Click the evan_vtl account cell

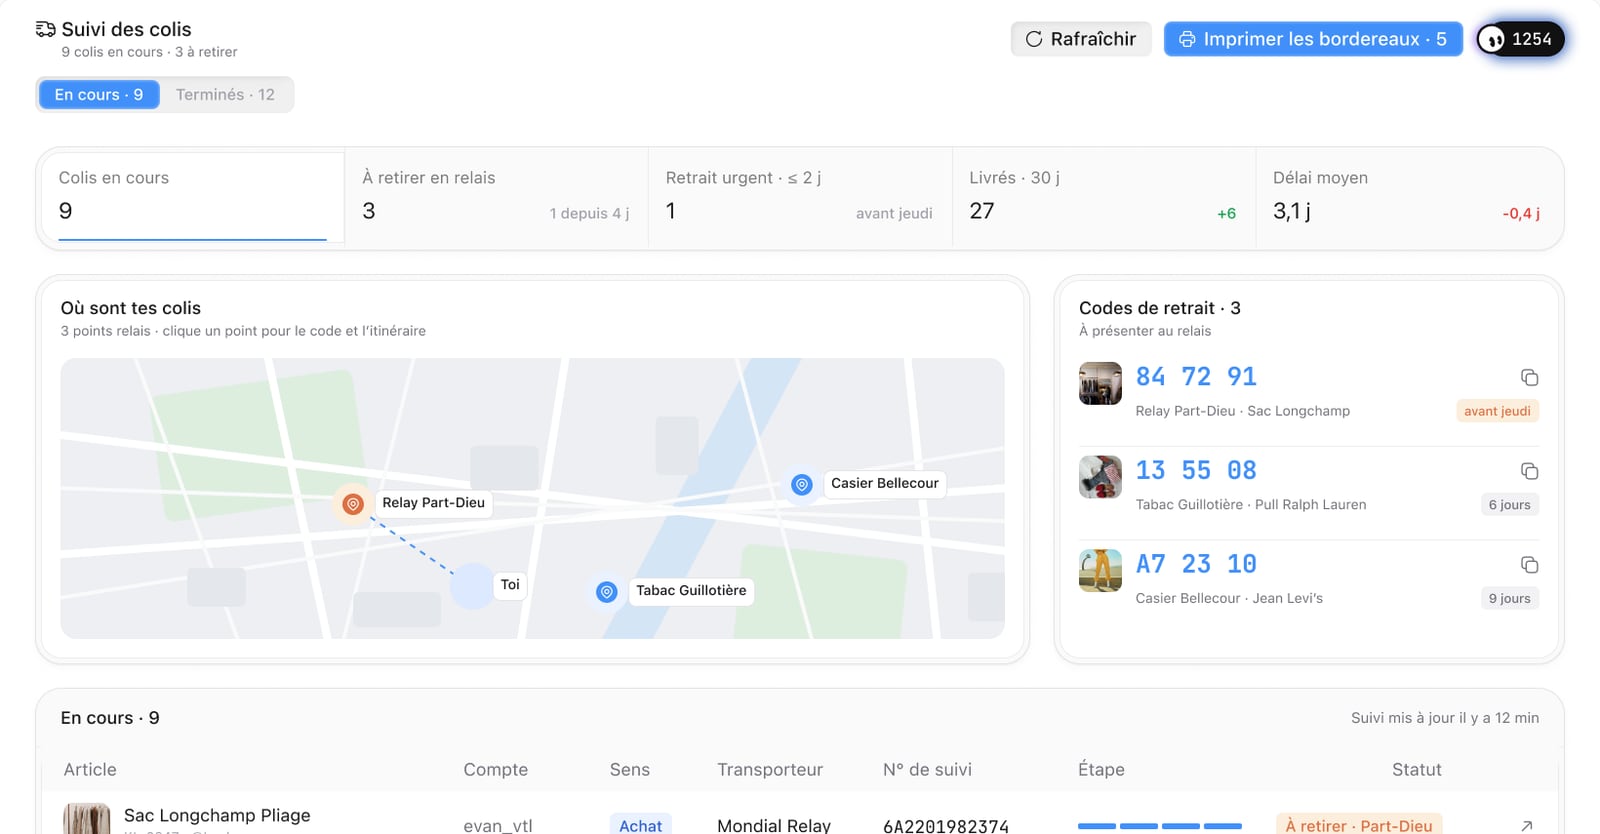[498, 826]
